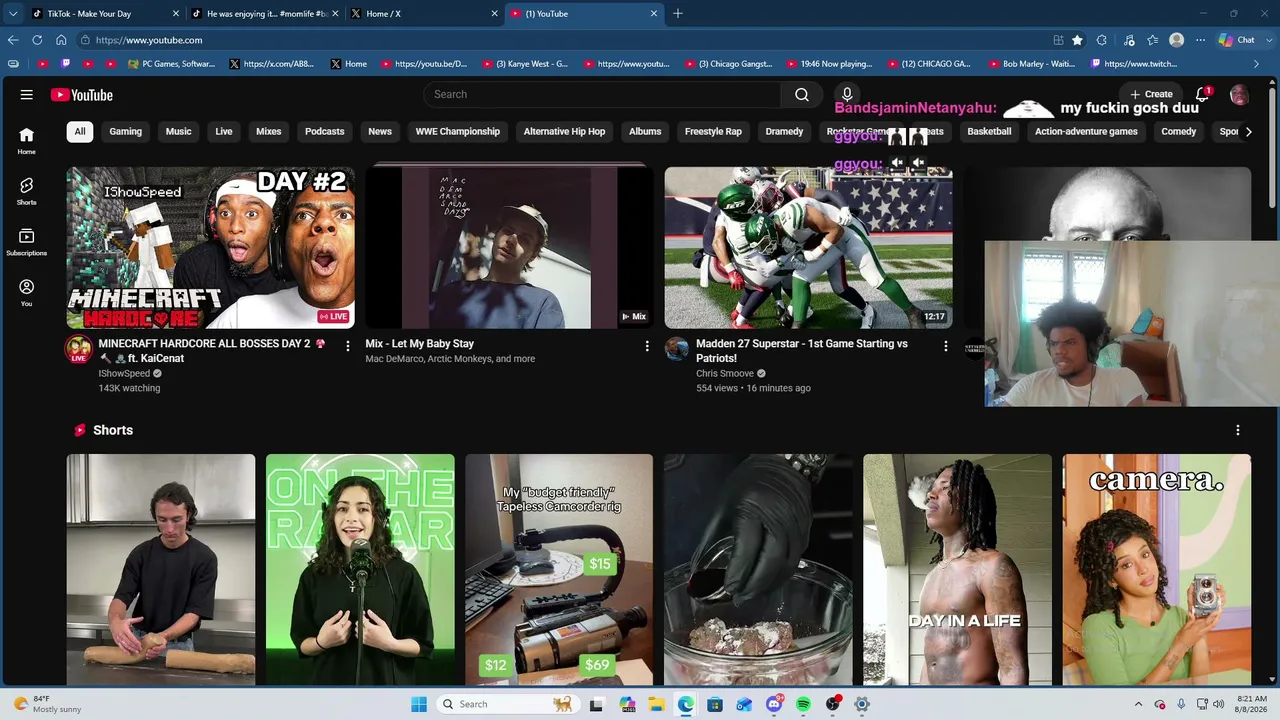Open the Madden 27 Superstar video title

(802, 351)
